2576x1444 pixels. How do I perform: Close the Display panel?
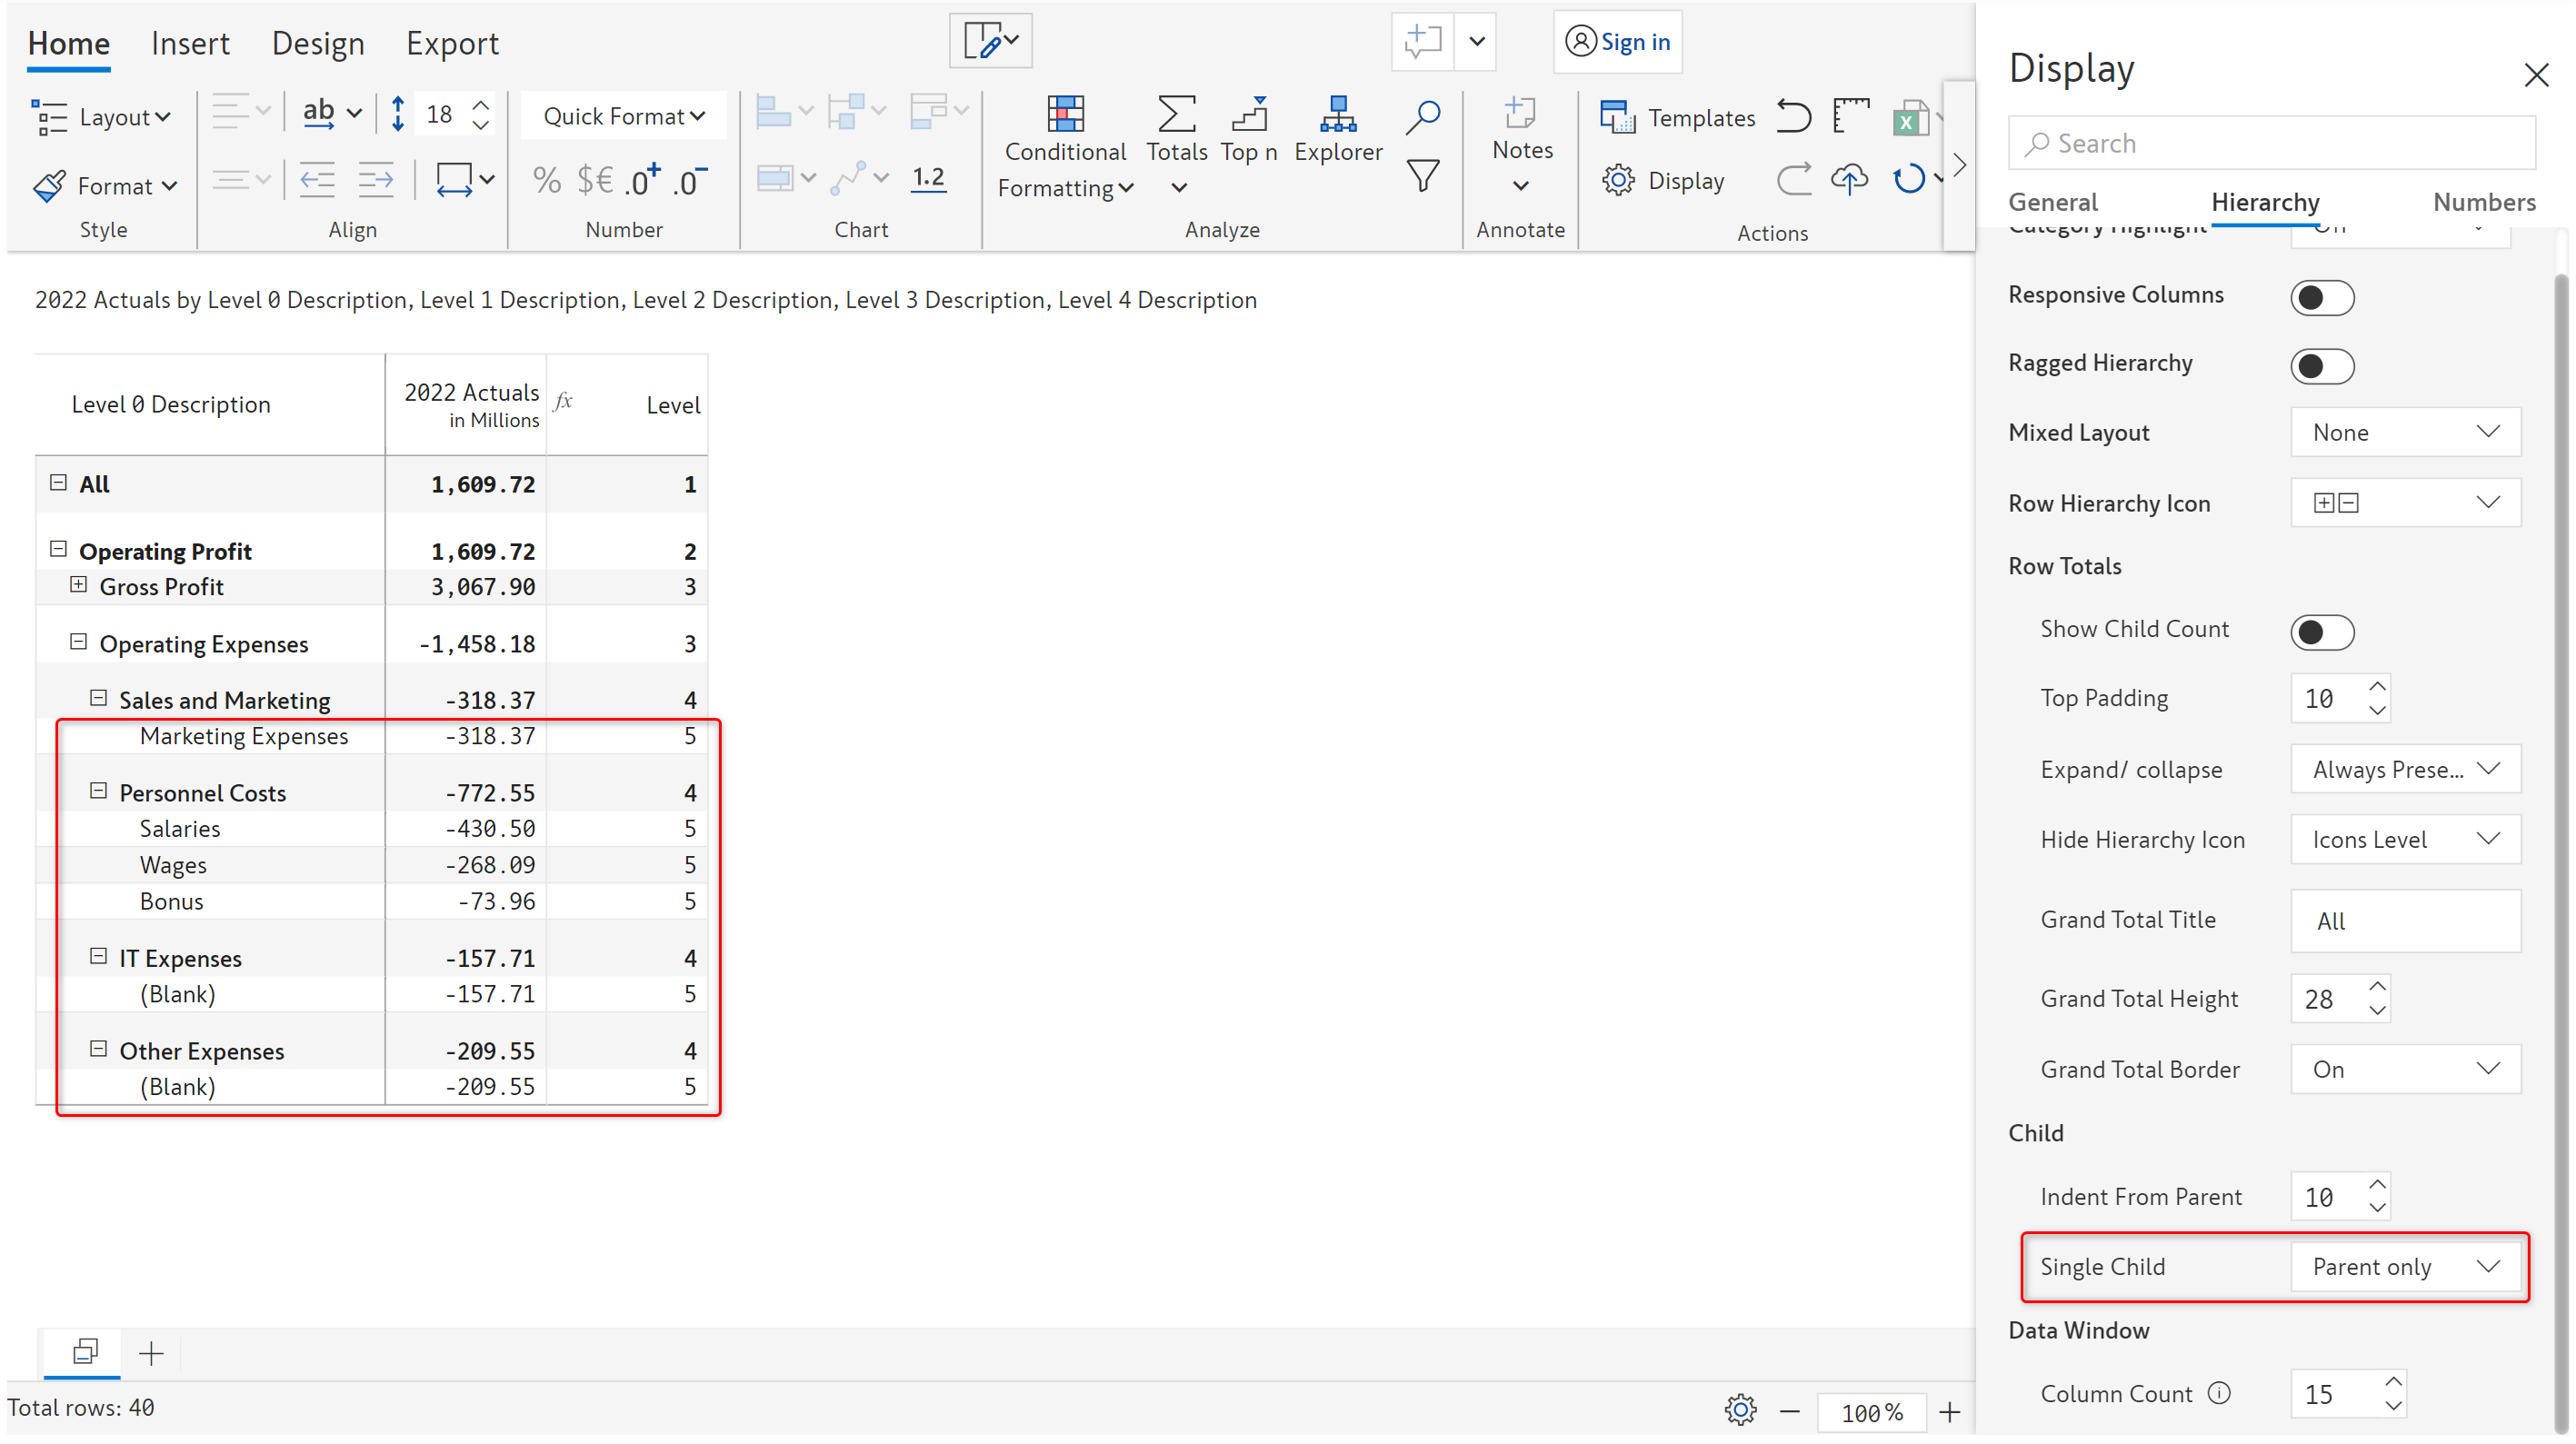2535,74
